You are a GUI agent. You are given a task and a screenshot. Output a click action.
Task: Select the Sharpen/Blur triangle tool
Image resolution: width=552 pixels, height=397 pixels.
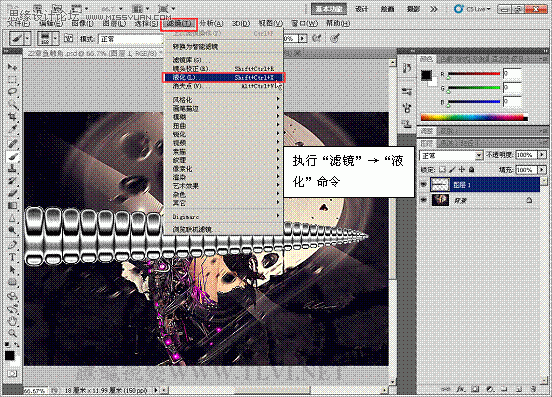click(x=12, y=219)
